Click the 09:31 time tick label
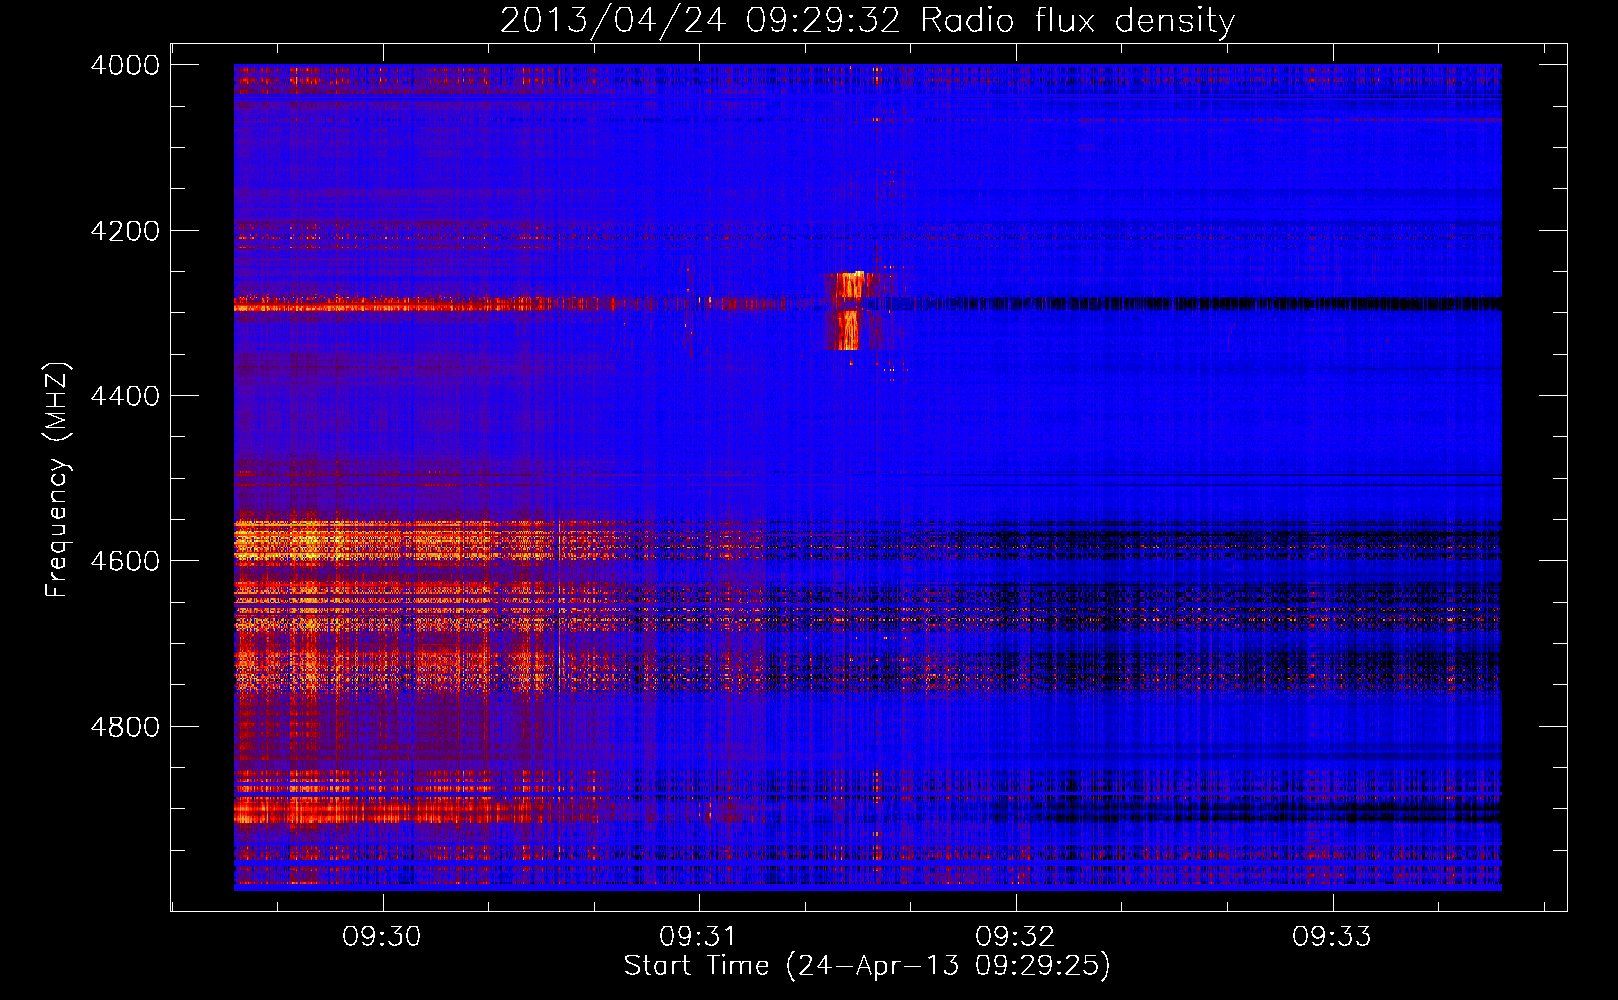 [x=698, y=937]
